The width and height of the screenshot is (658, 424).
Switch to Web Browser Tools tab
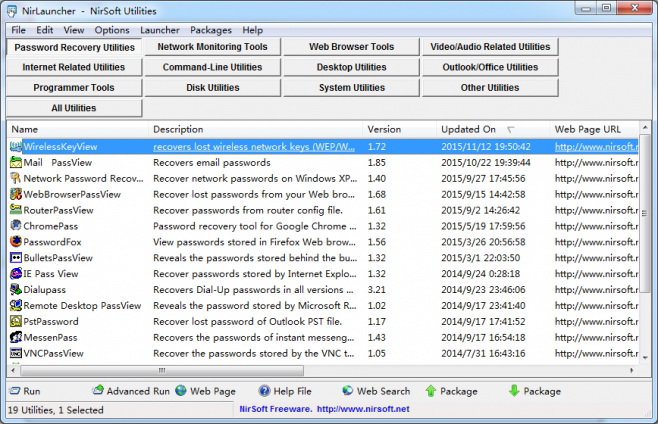point(351,47)
